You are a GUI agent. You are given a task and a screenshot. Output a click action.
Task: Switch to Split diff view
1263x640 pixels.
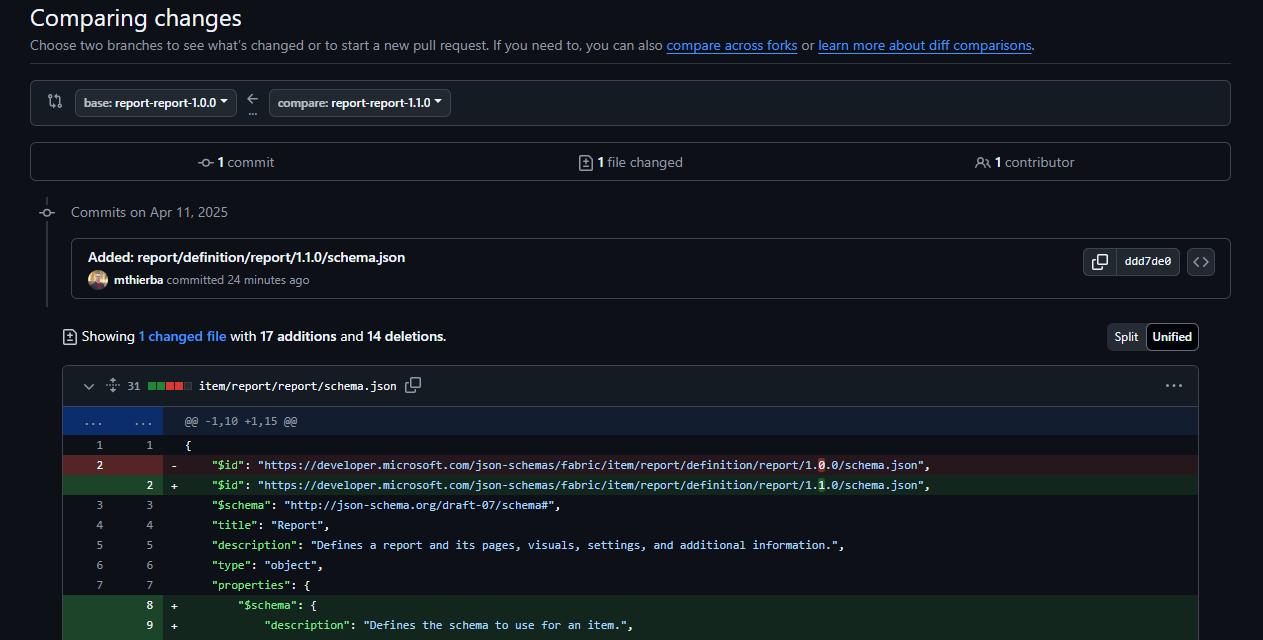pos(1126,337)
